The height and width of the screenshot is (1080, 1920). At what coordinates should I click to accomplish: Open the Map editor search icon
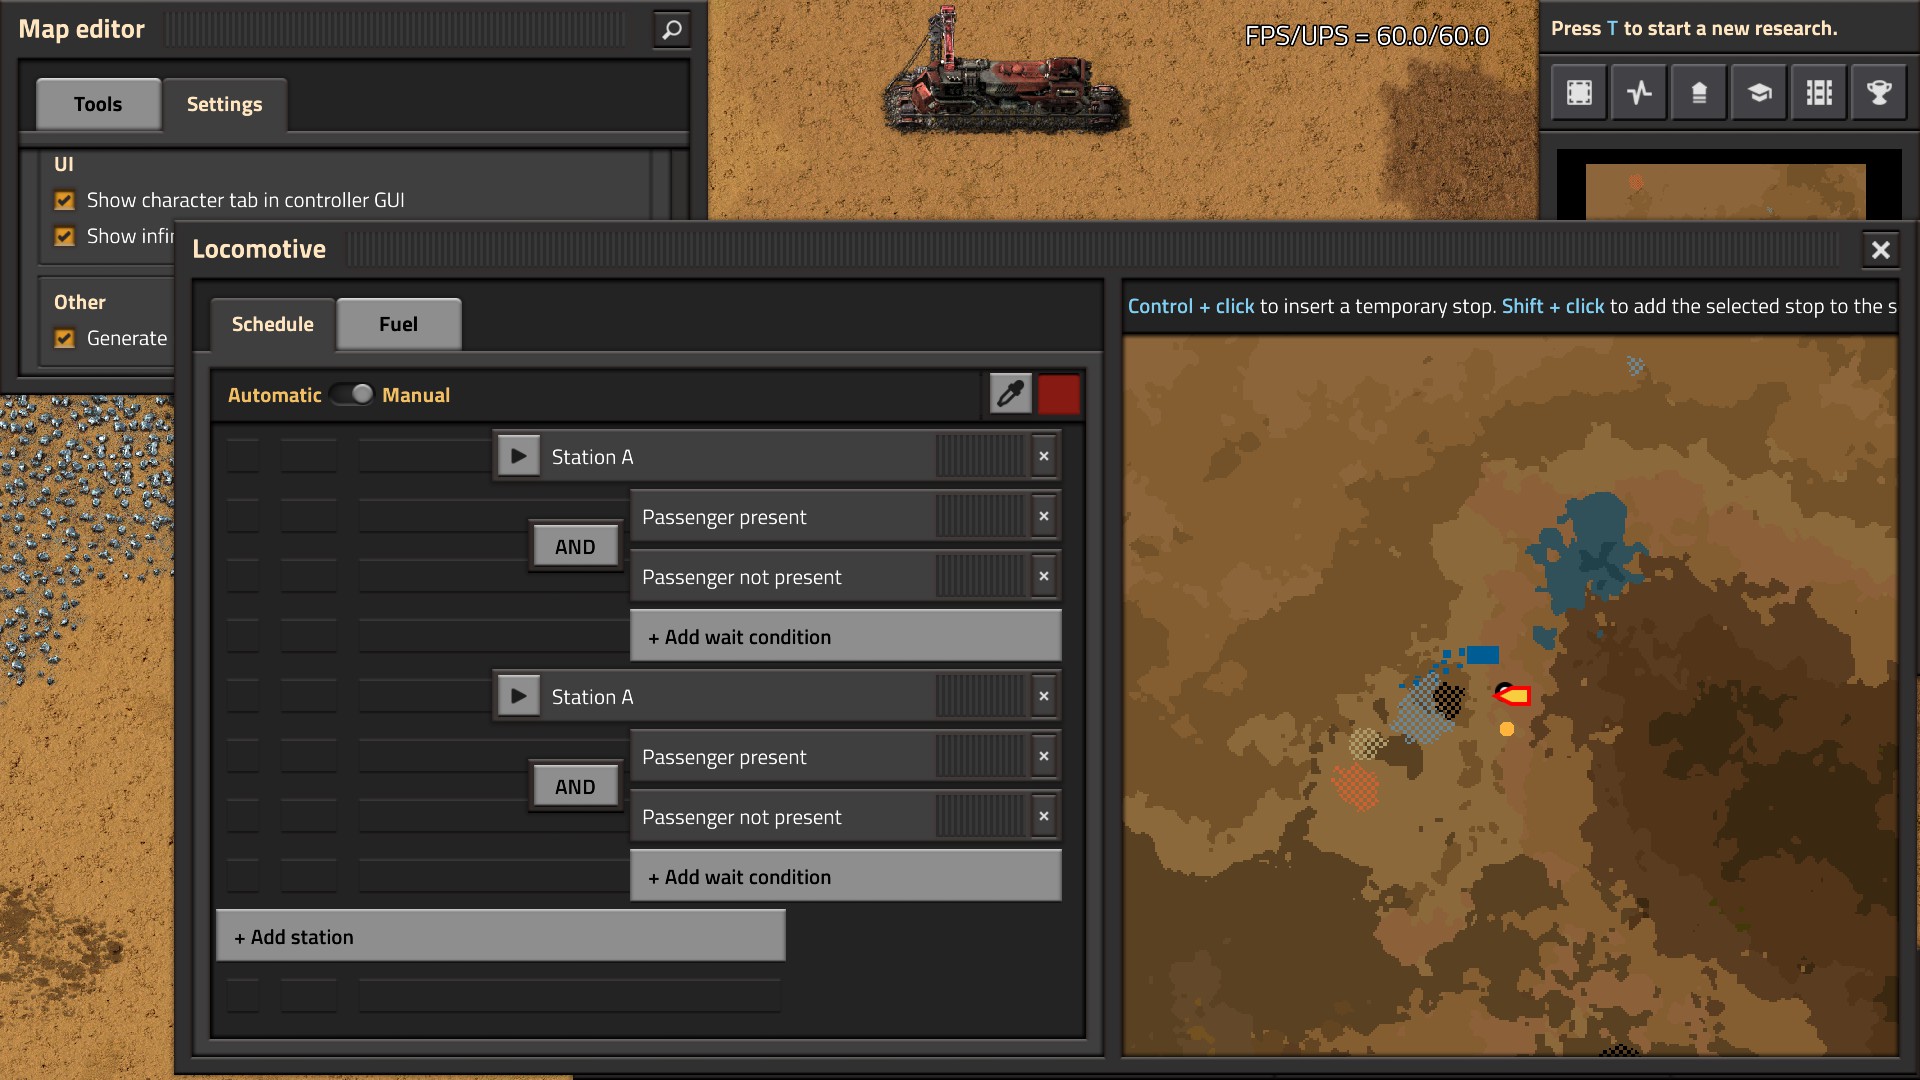click(672, 30)
